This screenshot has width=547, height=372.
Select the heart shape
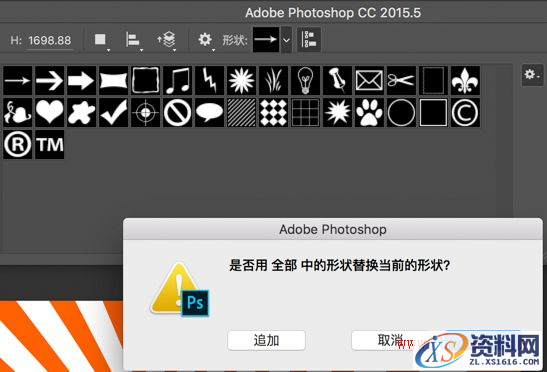(50, 112)
